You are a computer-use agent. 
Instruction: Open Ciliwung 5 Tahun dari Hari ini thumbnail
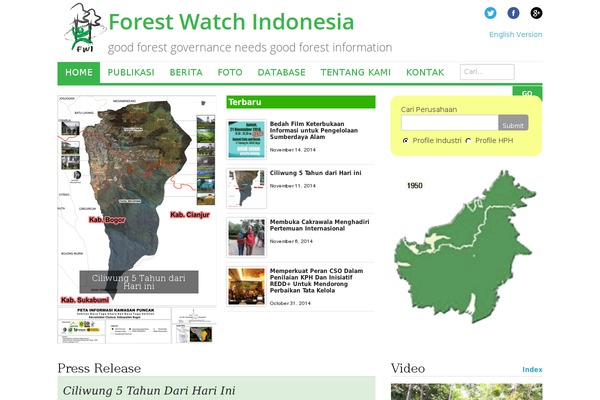point(246,188)
